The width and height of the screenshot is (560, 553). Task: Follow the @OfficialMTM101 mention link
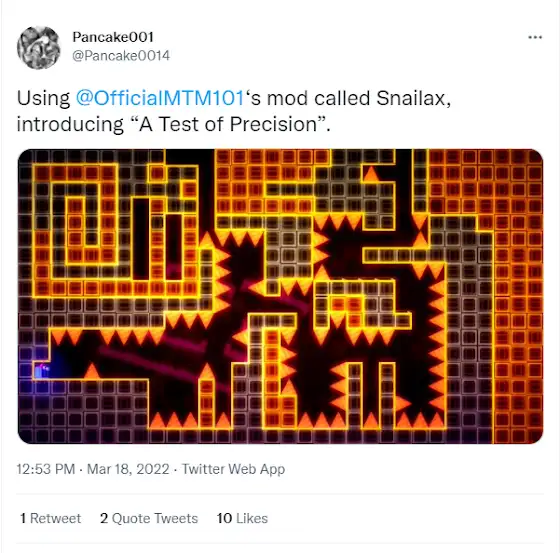click(x=160, y=98)
